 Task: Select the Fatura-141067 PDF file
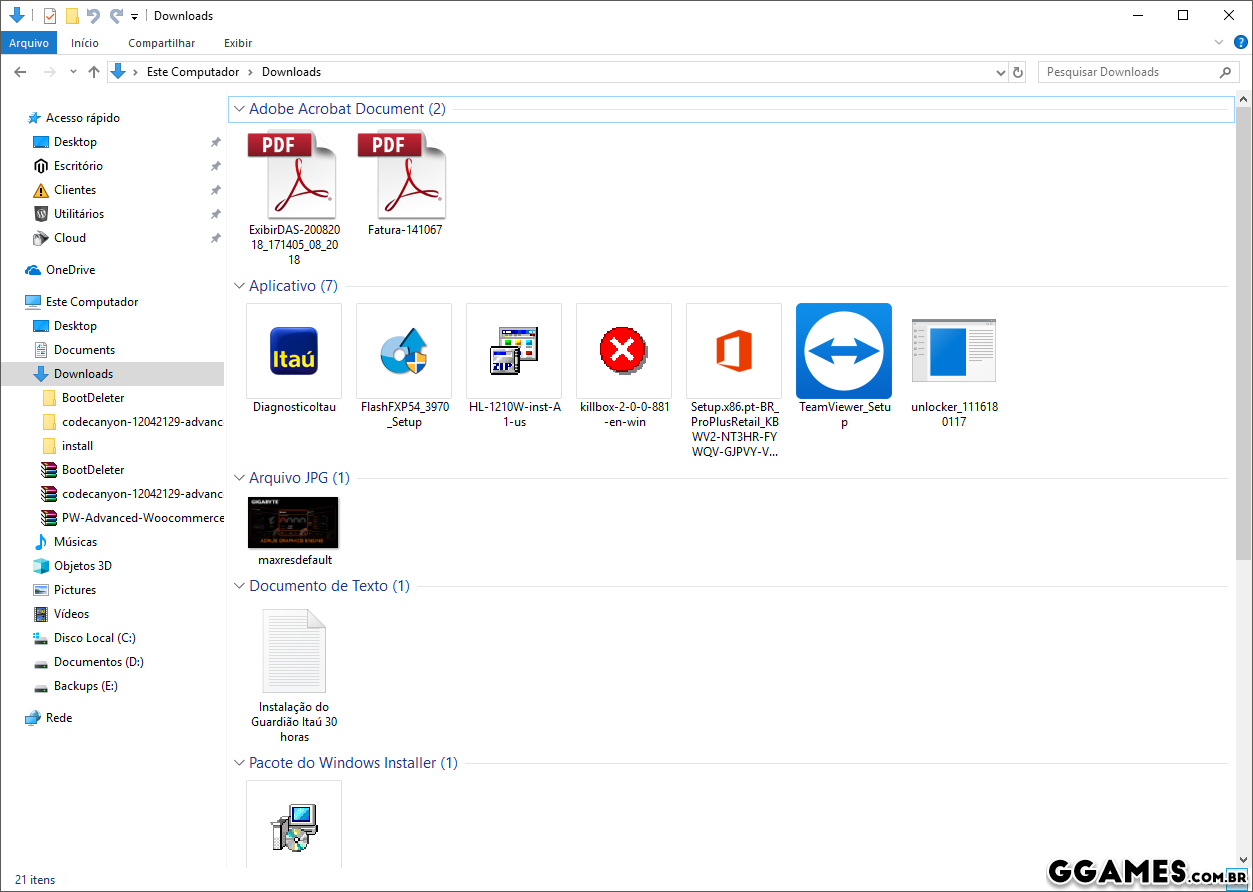pyautogui.click(x=404, y=176)
